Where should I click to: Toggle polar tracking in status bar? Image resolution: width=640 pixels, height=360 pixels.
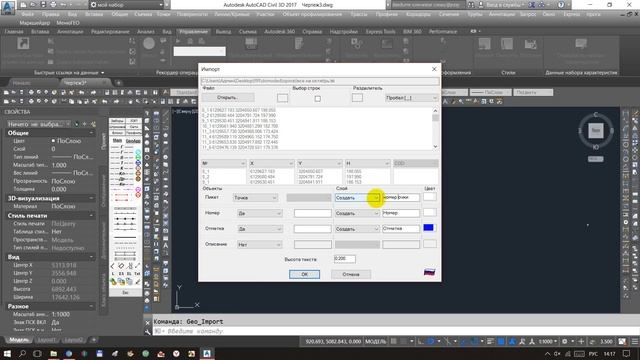pyautogui.click(x=431, y=341)
